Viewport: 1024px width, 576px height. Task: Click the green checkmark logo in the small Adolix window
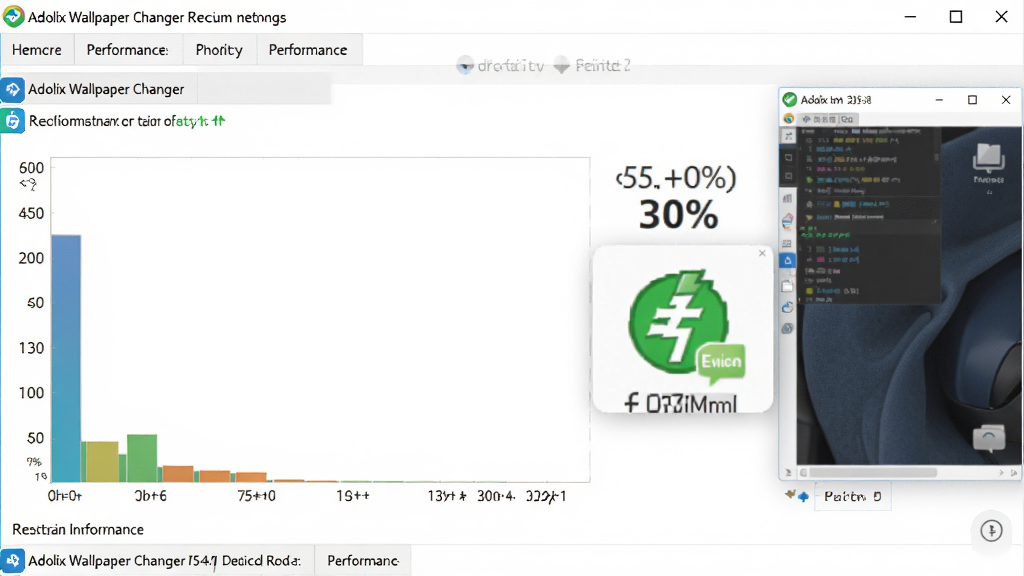point(790,99)
